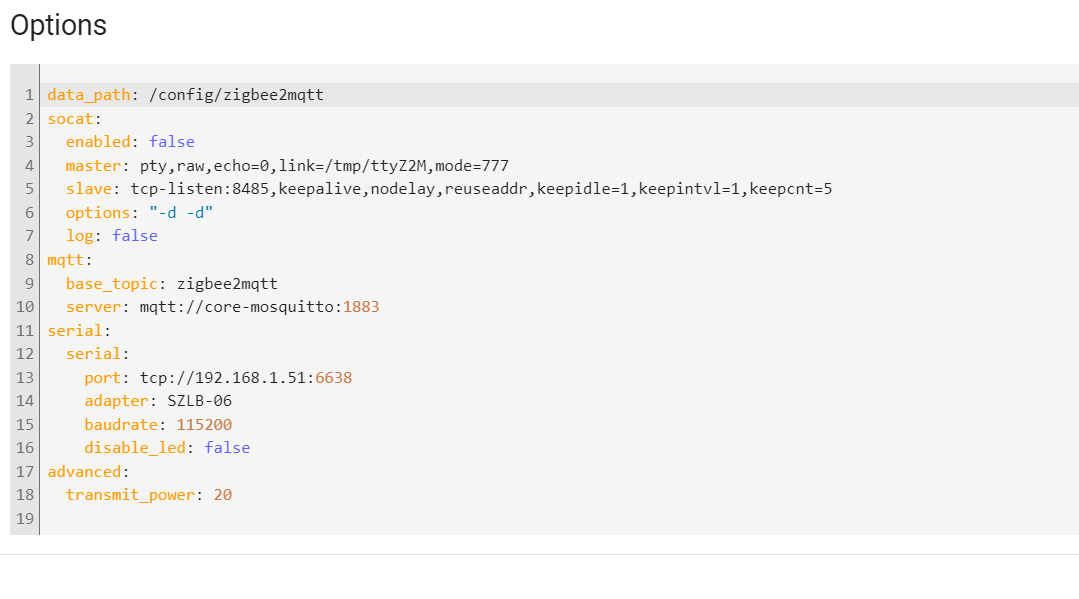Click the advanced key in the YAML
The width and height of the screenshot is (1079, 599).
pyautogui.click(x=83, y=471)
